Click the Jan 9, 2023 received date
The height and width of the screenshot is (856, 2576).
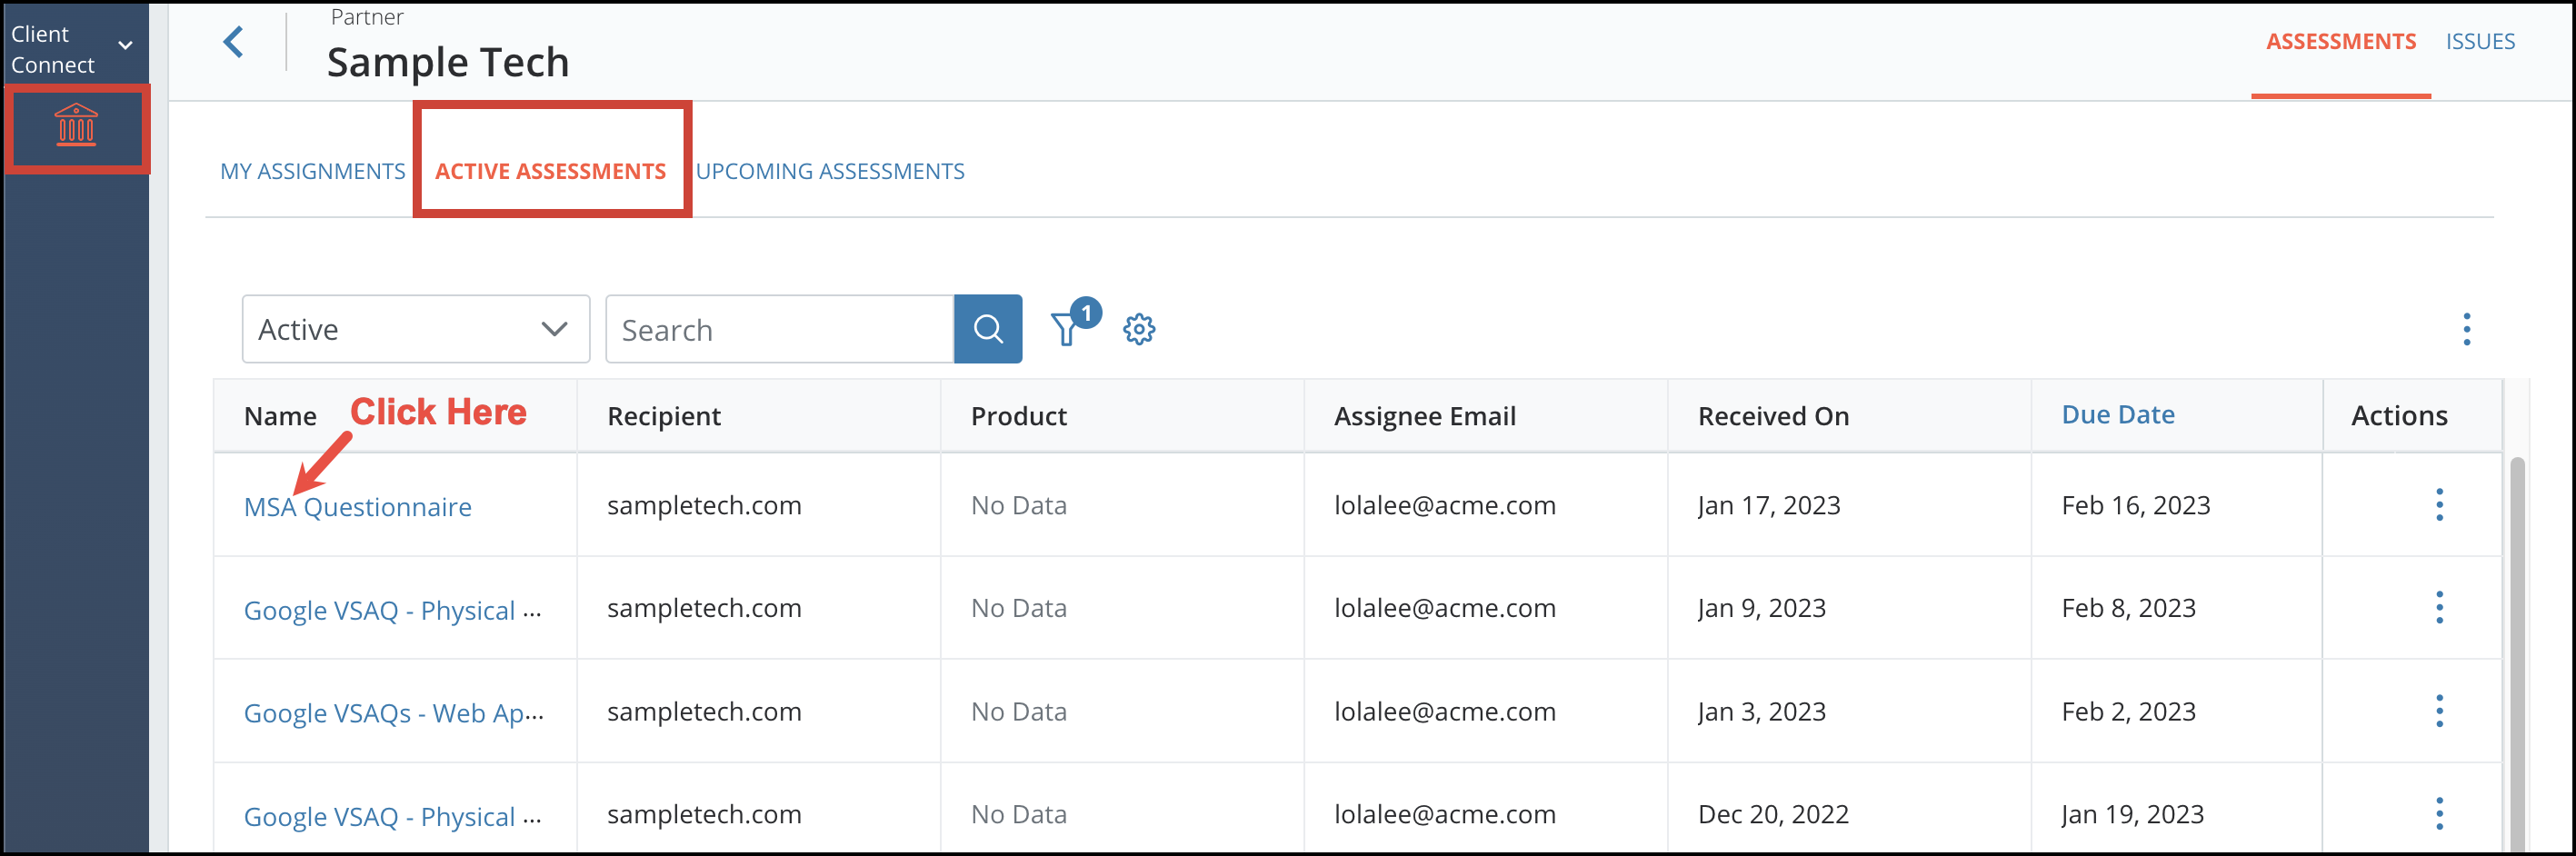pos(1761,609)
